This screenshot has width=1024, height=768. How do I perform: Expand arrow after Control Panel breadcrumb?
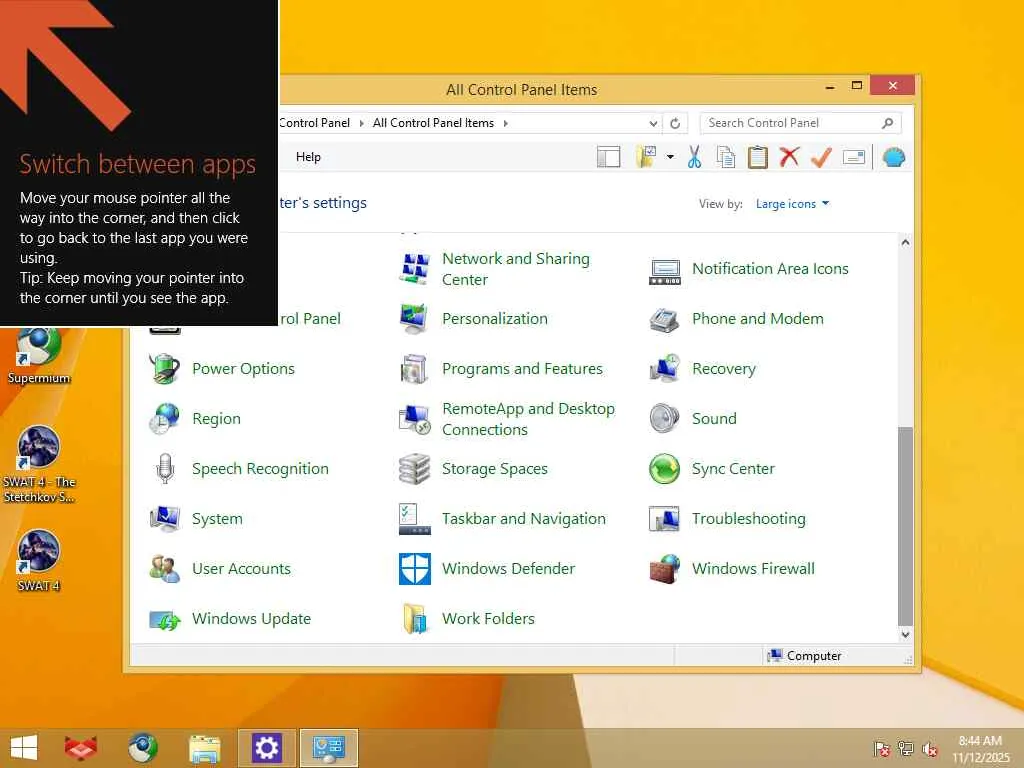click(361, 123)
